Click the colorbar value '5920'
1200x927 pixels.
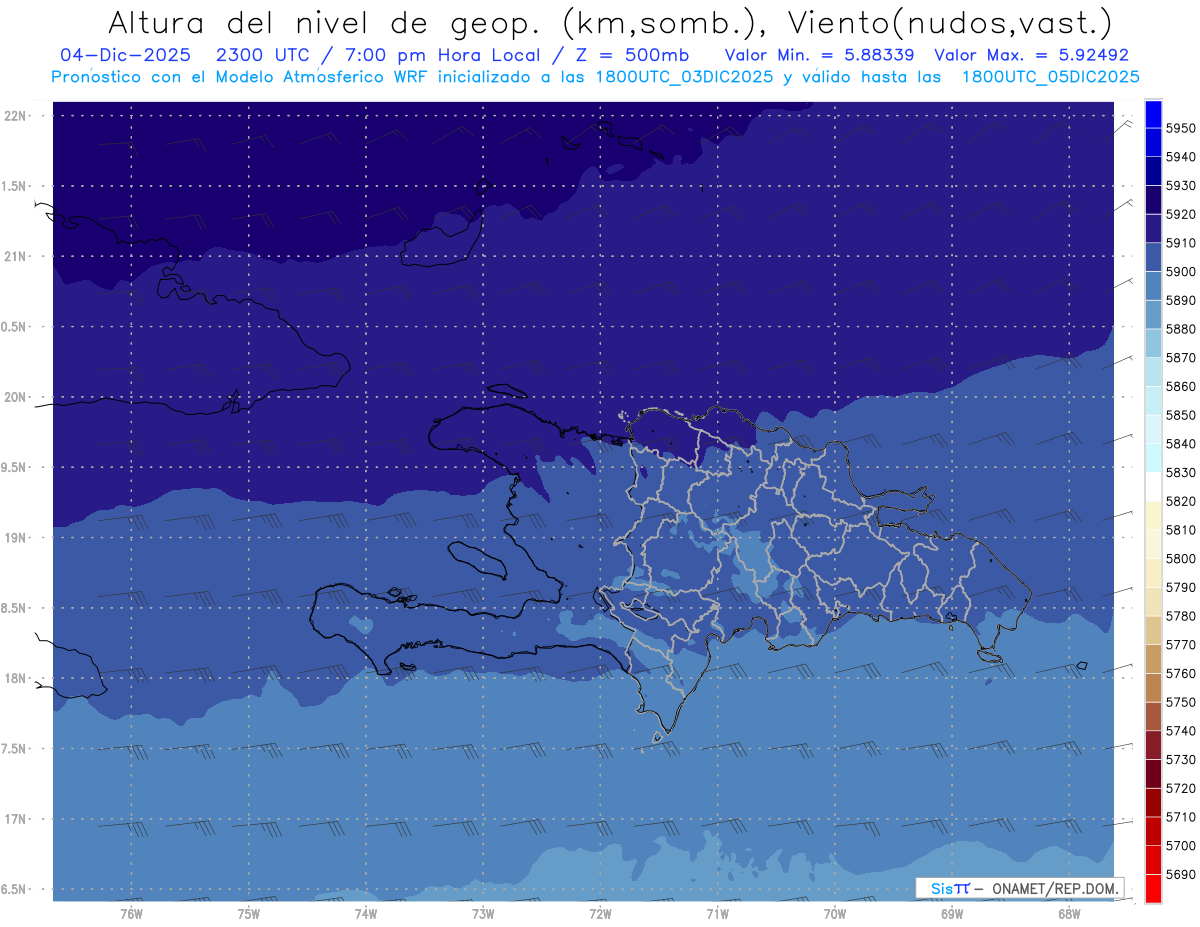pos(1180,214)
